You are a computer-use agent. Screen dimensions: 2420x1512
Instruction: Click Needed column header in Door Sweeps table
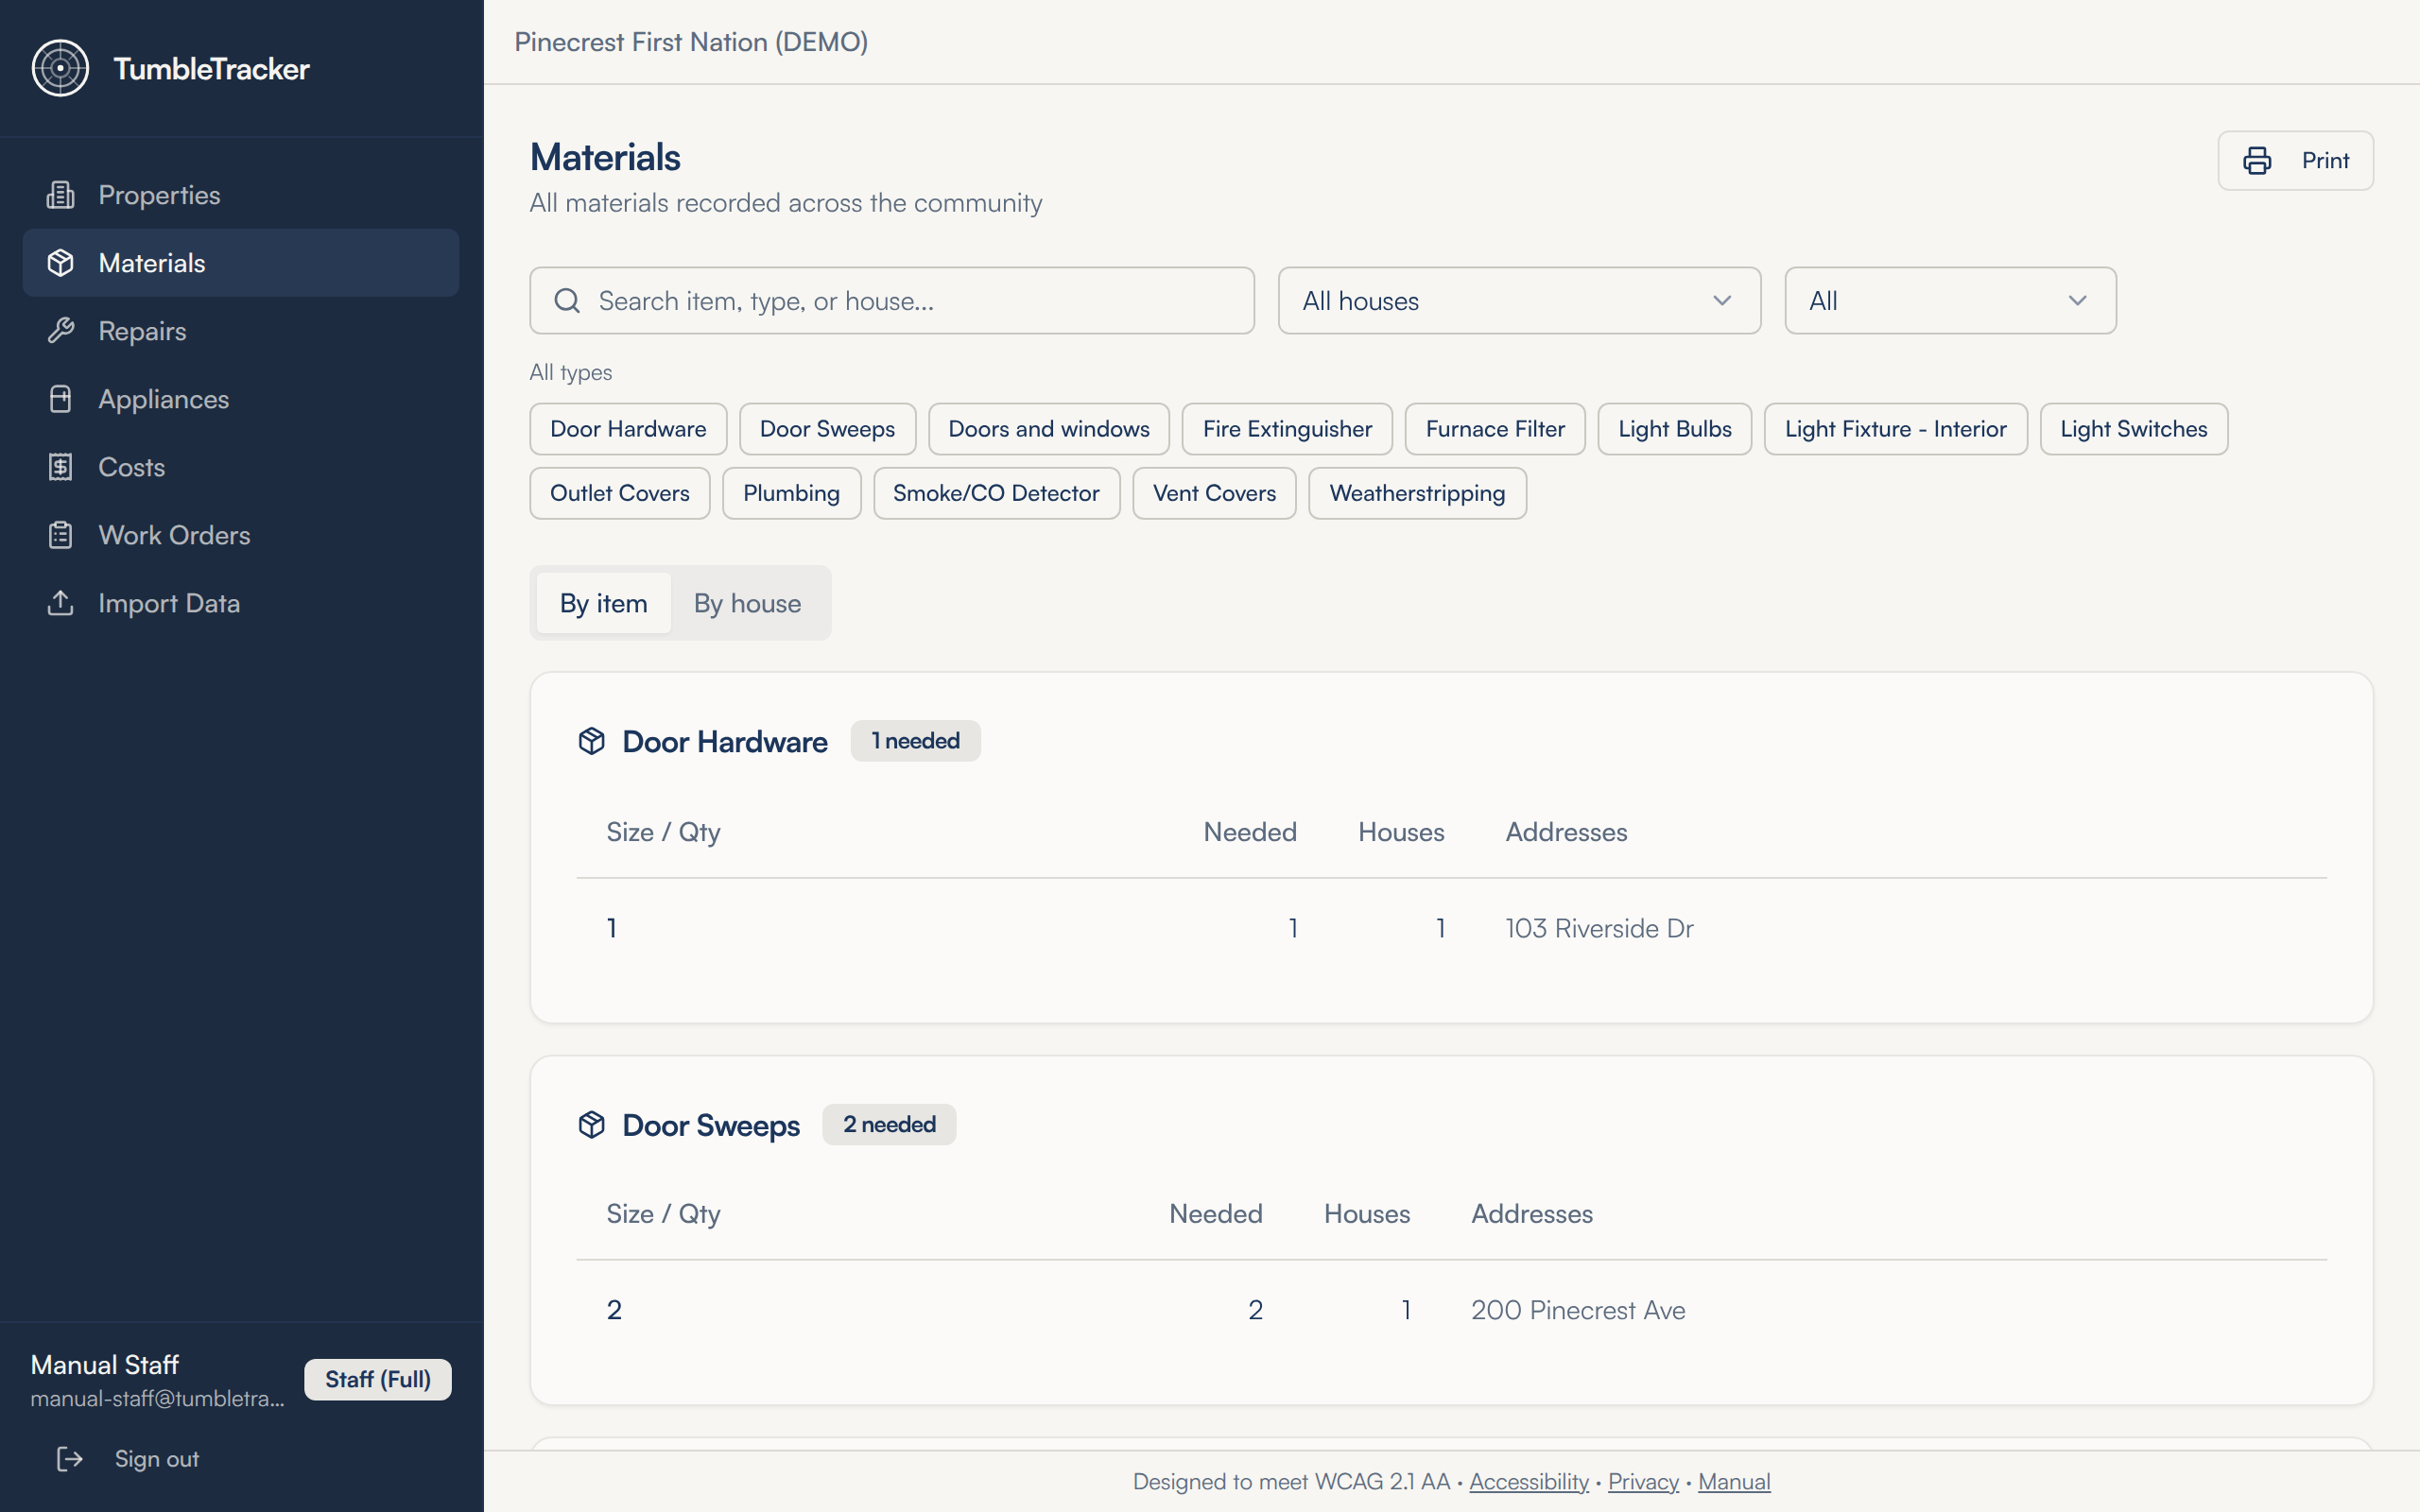[x=1216, y=1214]
